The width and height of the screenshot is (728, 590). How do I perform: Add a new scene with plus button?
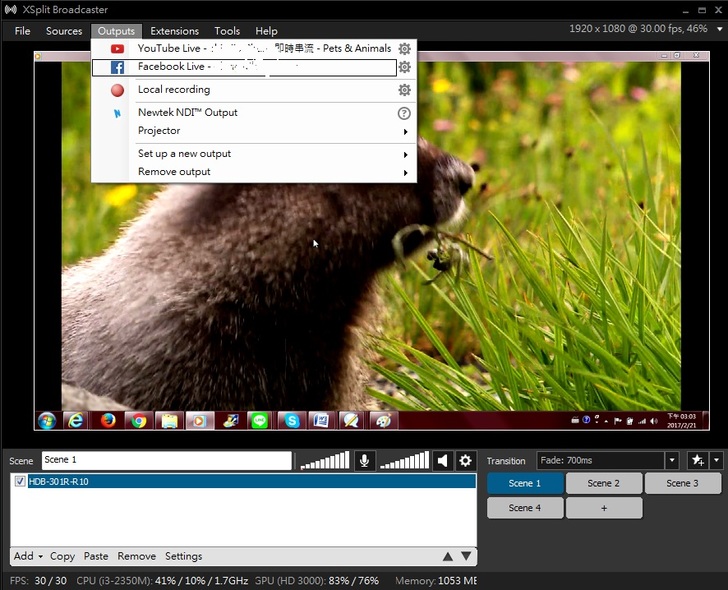tap(603, 508)
